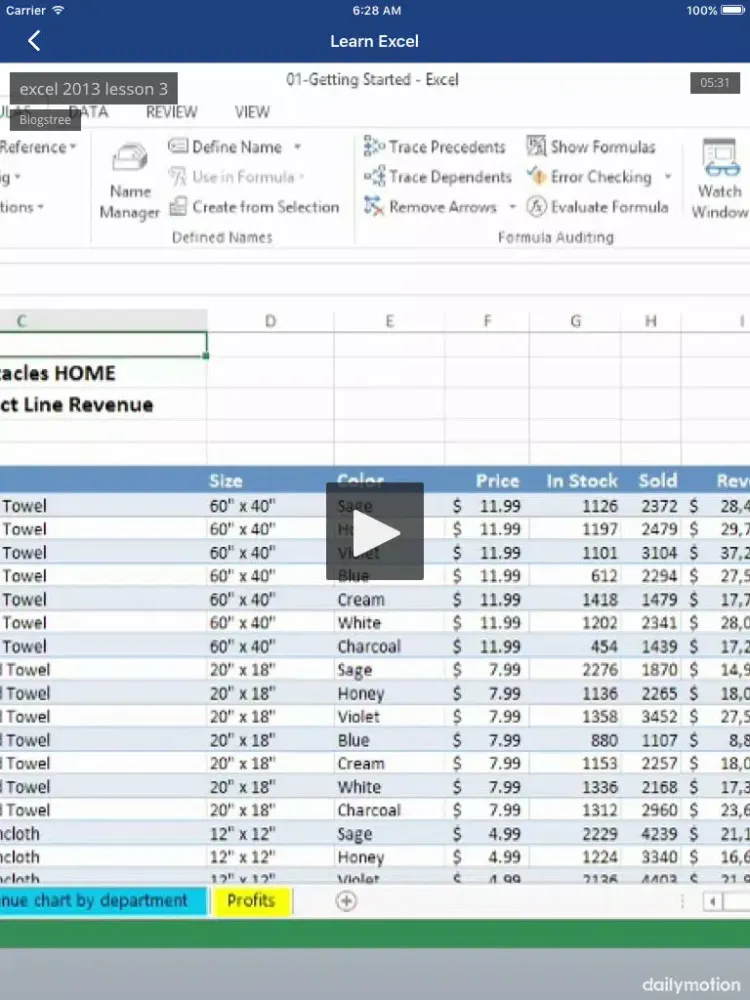Click the In Stock table header
This screenshot has height=1000, width=750.
pyautogui.click(x=582, y=481)
